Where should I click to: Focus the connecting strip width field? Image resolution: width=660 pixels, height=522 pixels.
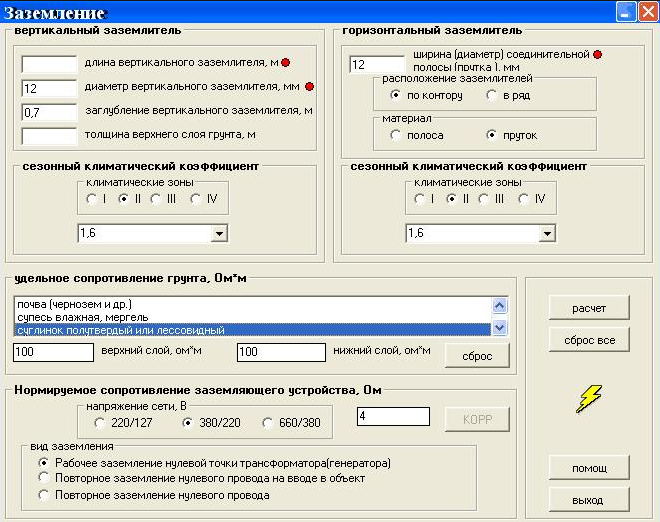[377, 64]
